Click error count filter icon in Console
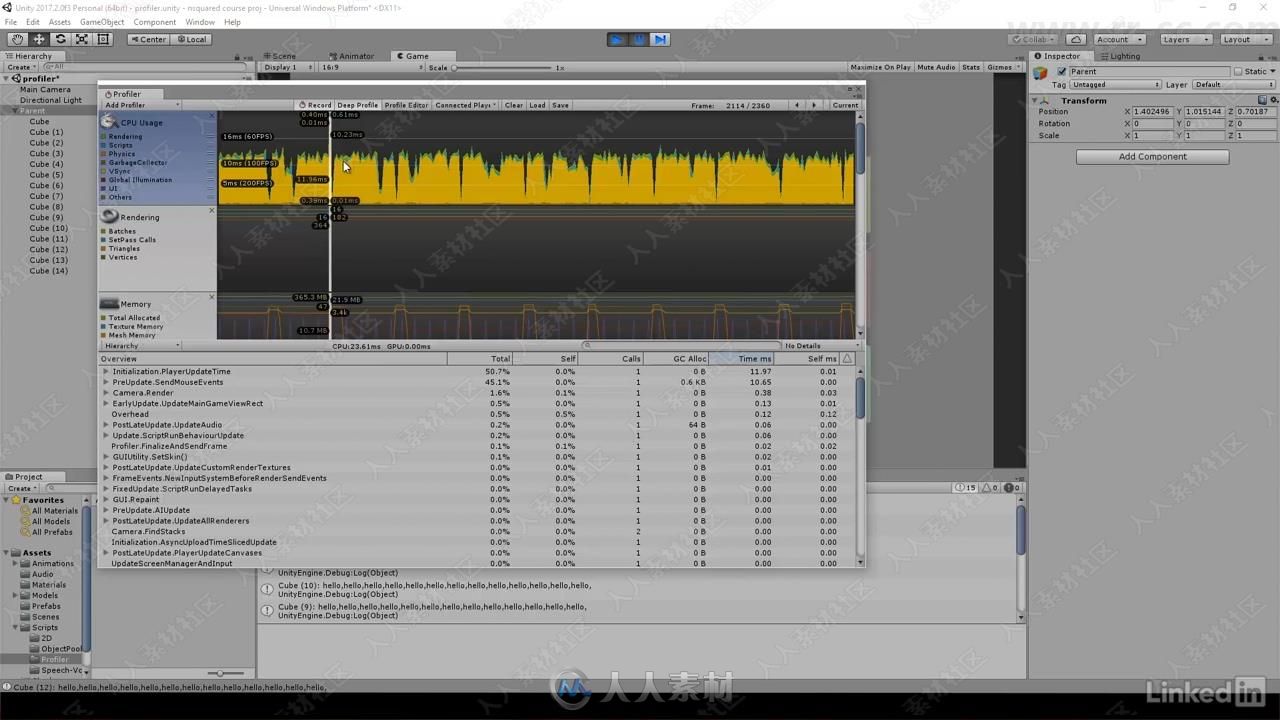 coord(1010,487)
